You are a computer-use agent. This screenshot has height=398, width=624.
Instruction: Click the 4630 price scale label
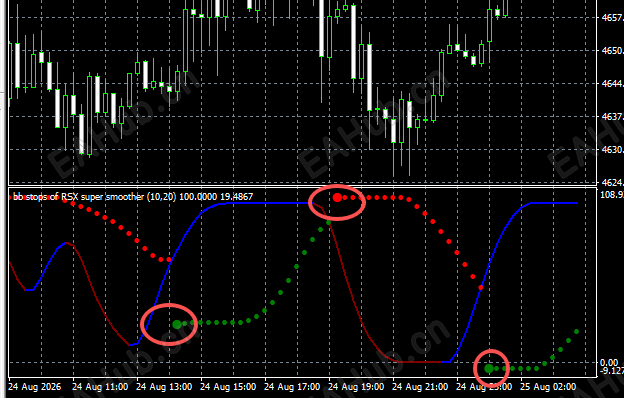(612, 150)
